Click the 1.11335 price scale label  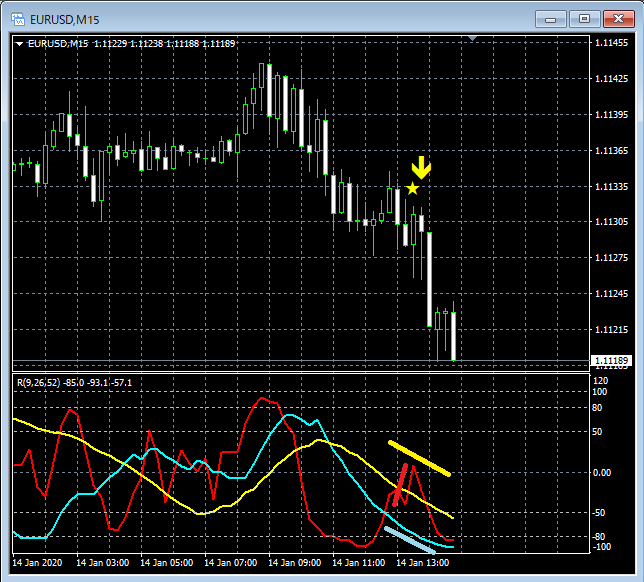611,186
